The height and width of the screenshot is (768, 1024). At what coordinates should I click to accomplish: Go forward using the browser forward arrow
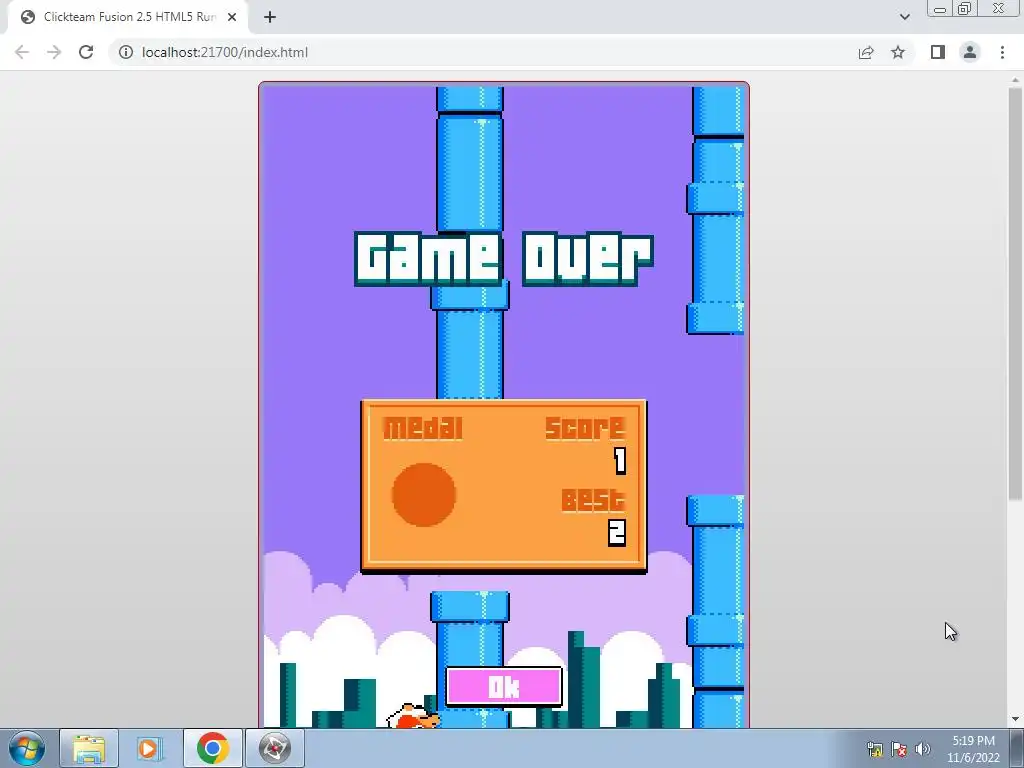tap(54, 52)
